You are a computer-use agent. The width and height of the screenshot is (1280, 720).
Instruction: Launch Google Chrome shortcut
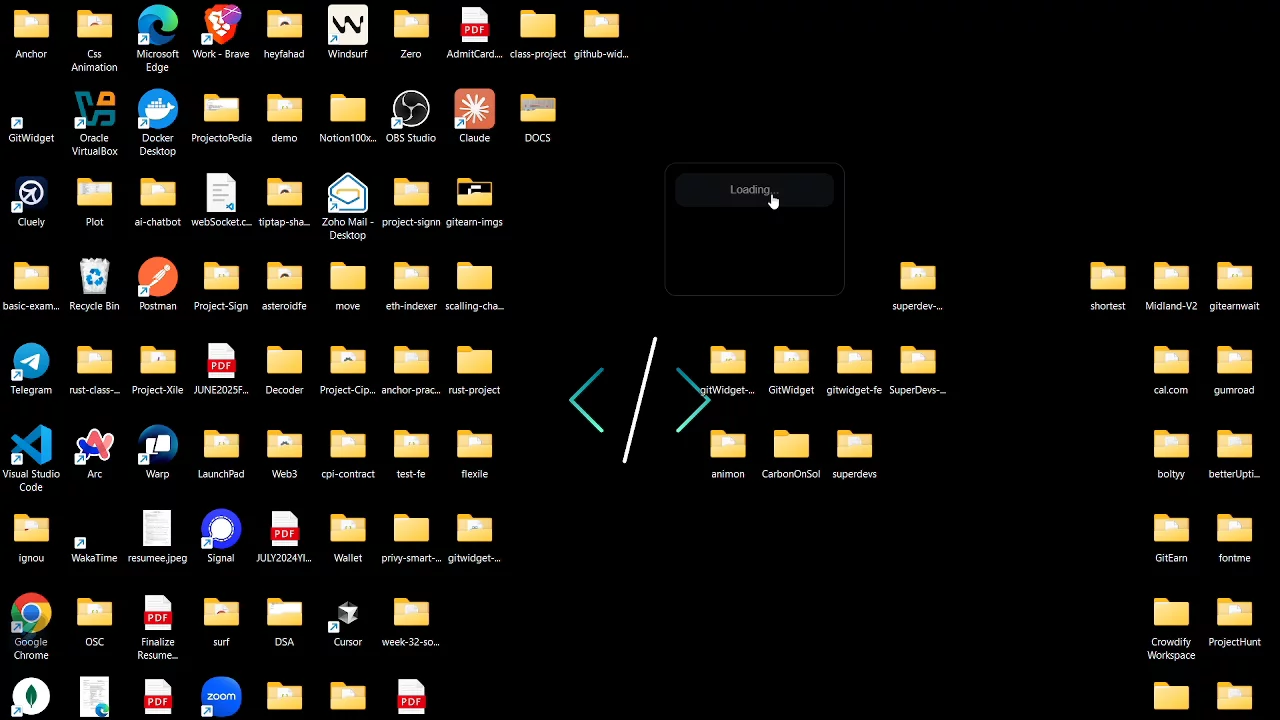click(x=31, y=614)
